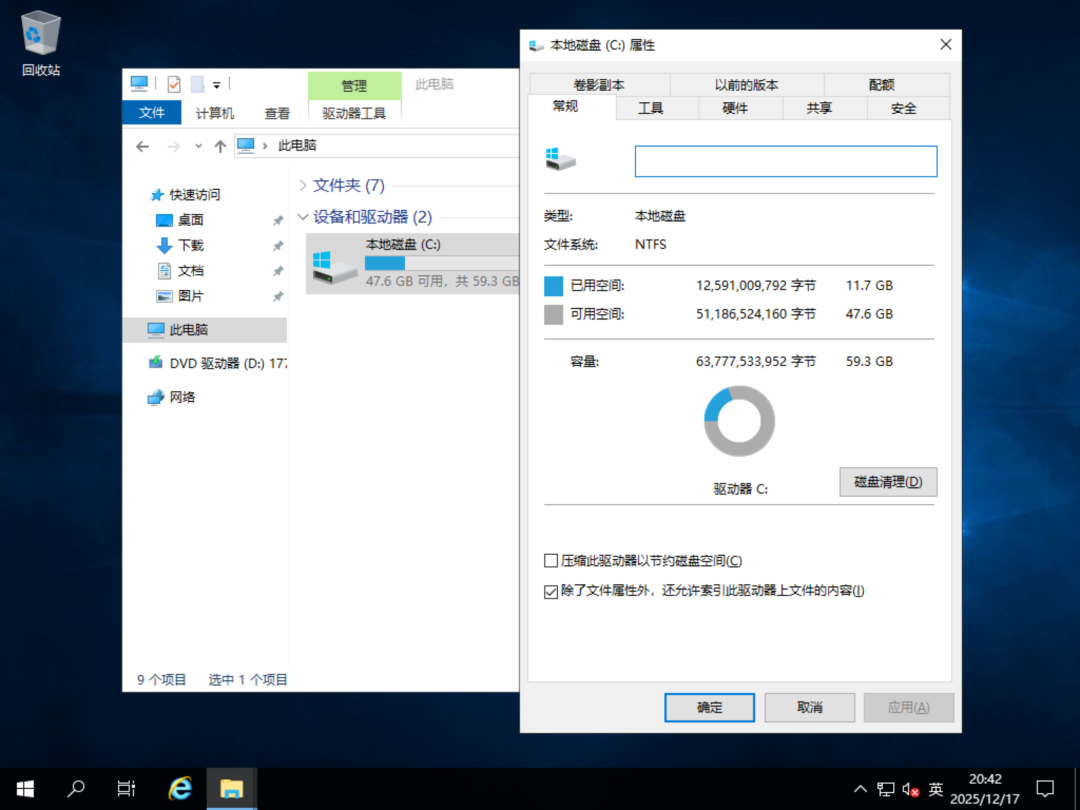1080x810 pixels.
Task: Unmute the speaker in the system tray
Action: (x=912, y=787)
